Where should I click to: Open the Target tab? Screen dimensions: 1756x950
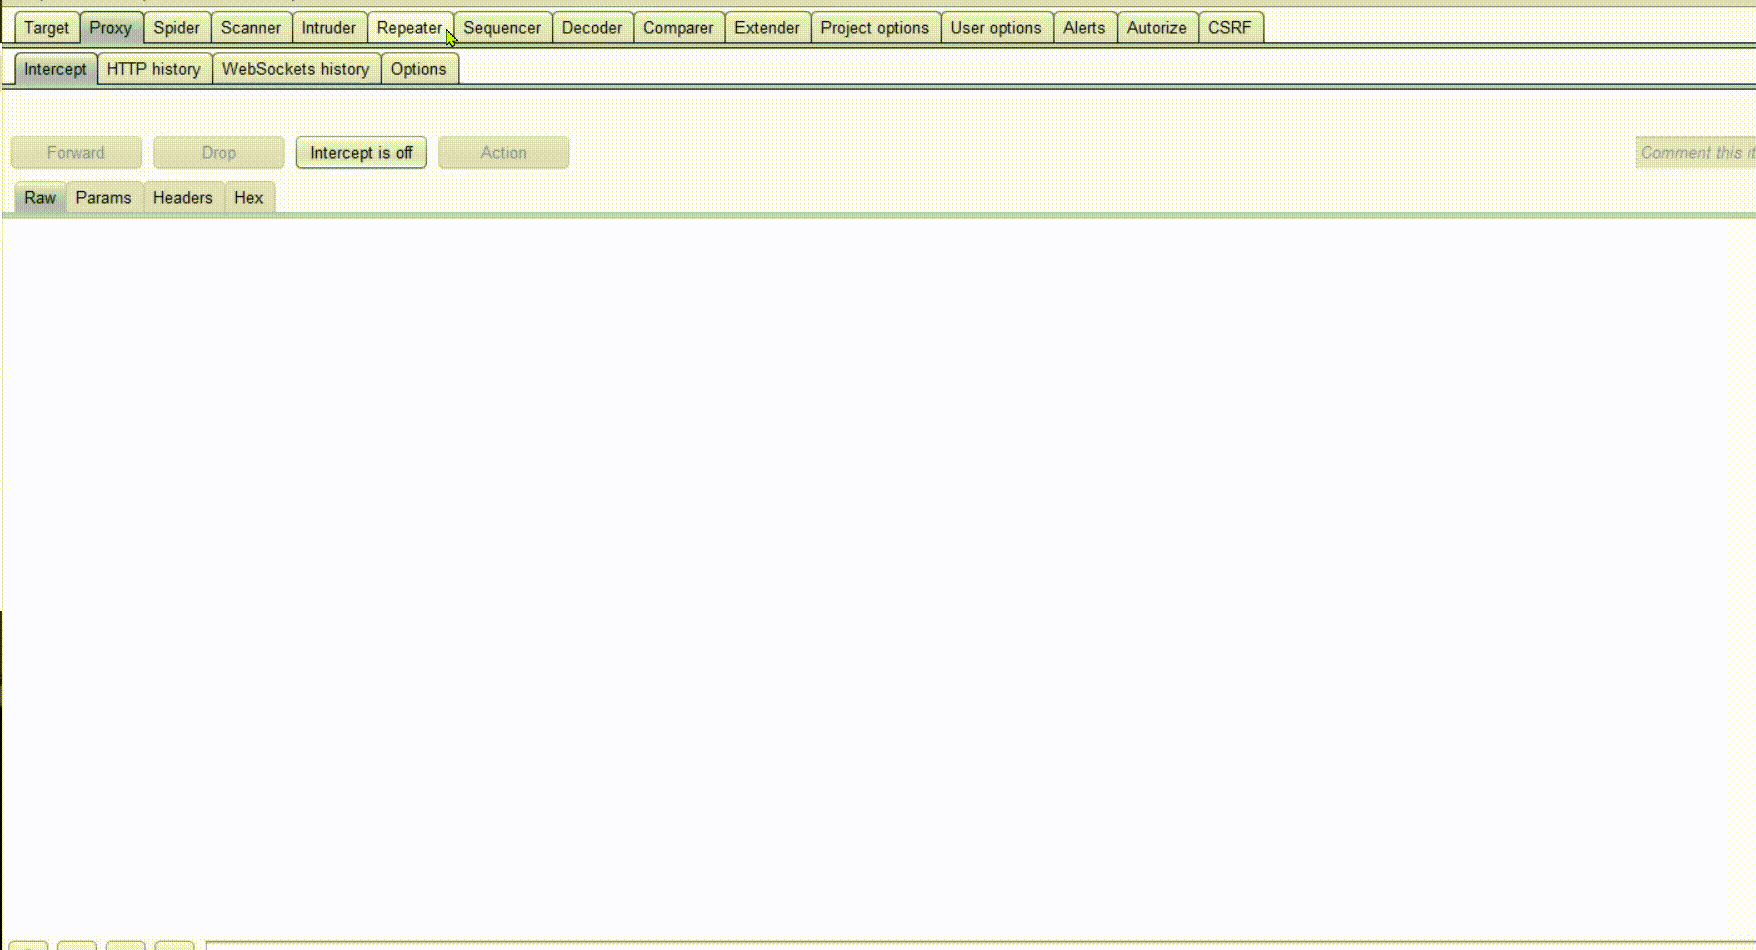click(46, 28)
